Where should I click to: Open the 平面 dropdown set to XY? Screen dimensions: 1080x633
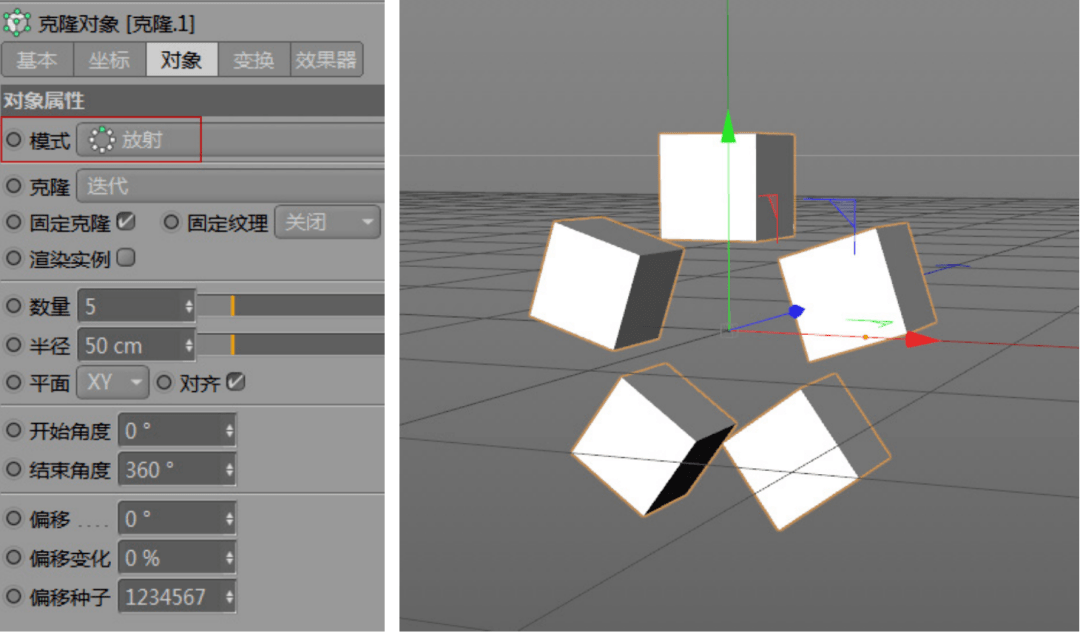coord(112,382)
